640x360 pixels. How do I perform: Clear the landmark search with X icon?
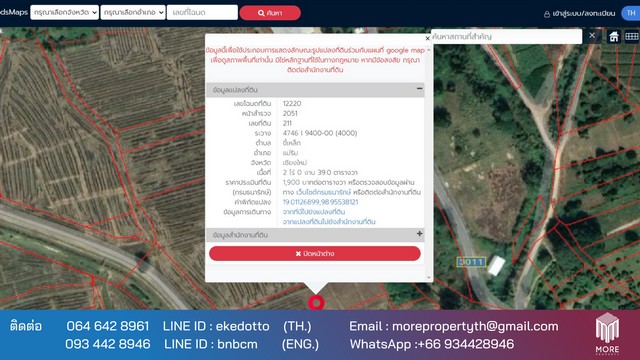coord(592,36)
